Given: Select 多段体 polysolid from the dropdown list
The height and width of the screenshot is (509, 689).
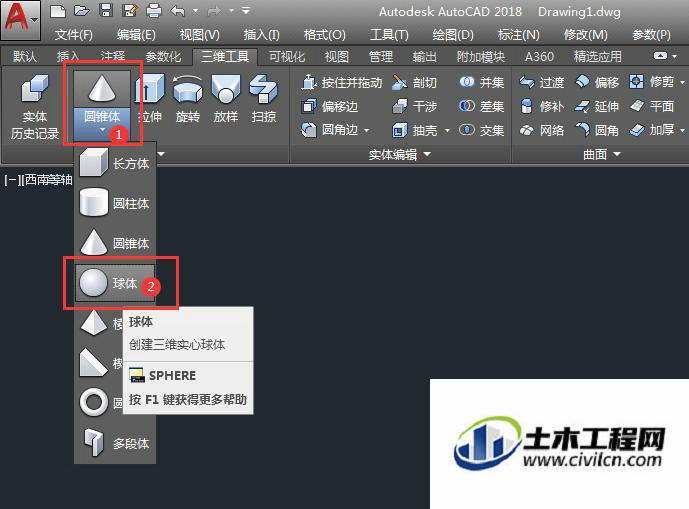Looking at the screenshot, I should coord(115,443).
